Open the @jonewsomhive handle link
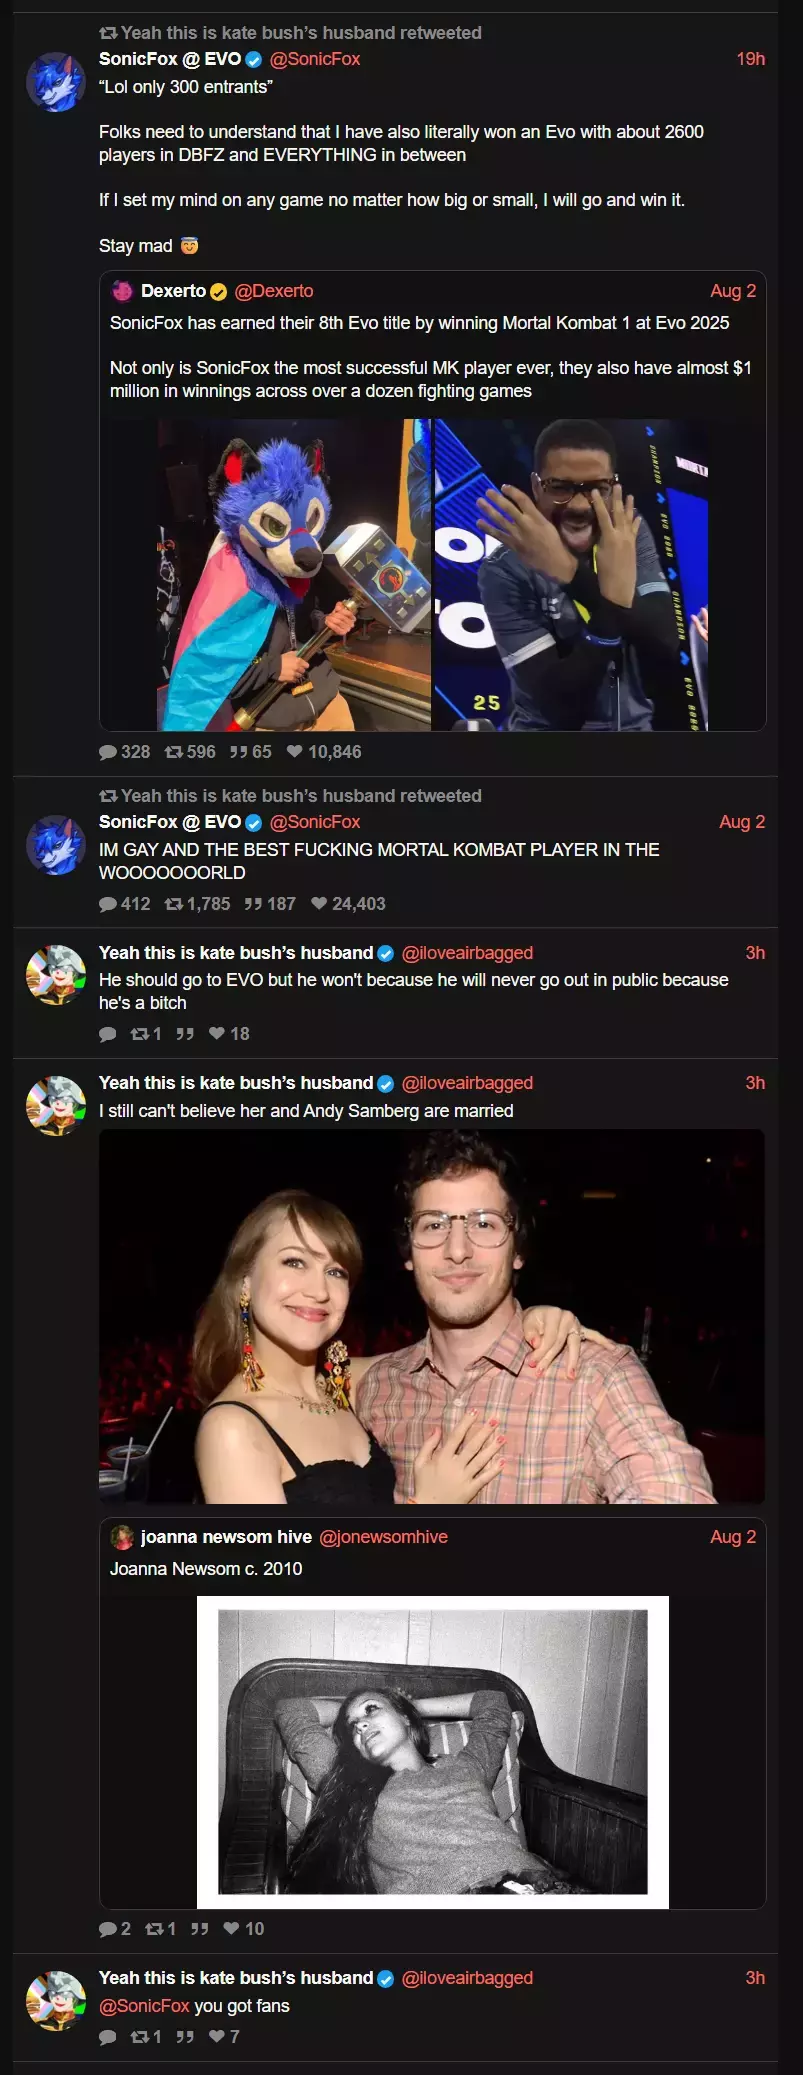 tap(383, 1537)
